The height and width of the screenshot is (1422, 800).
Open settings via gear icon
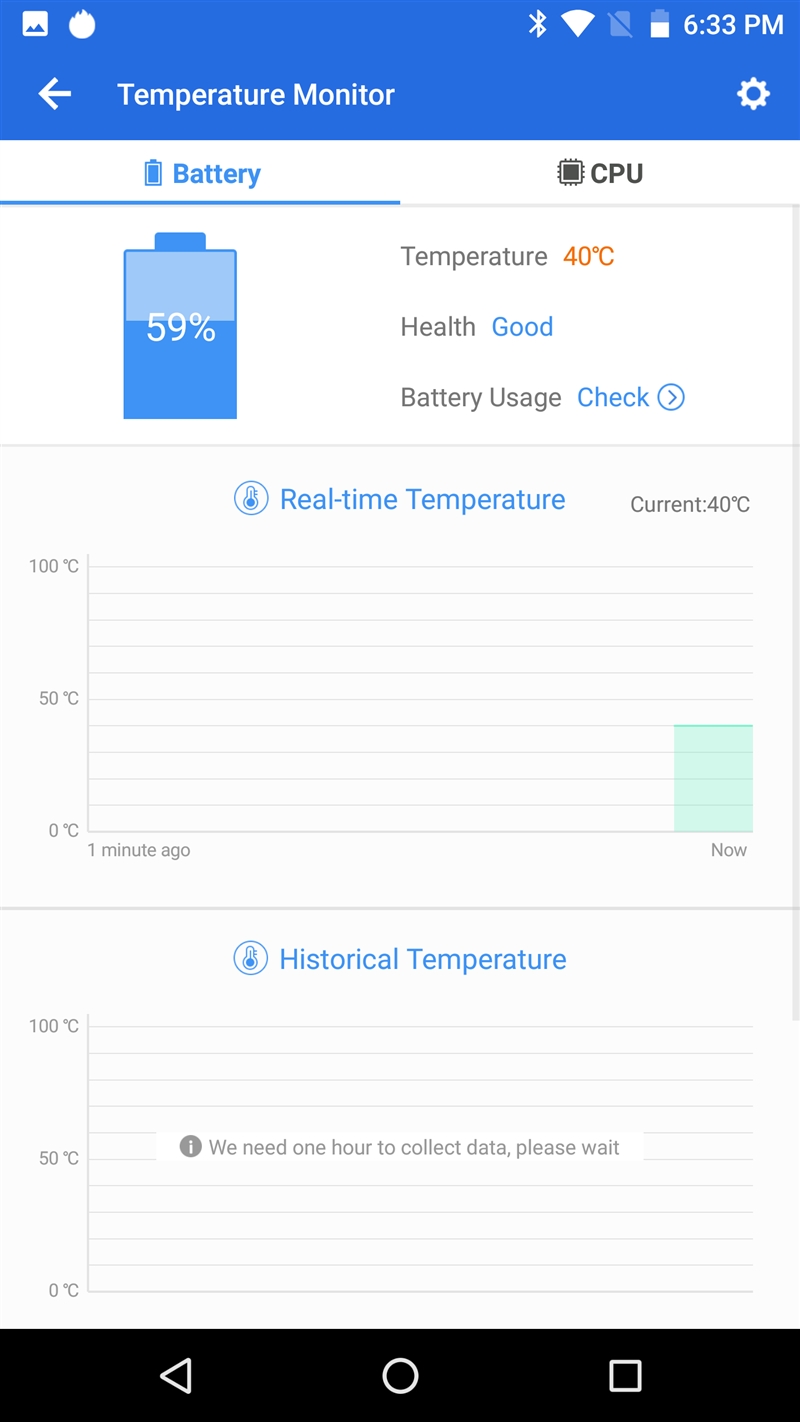(753, 95)
